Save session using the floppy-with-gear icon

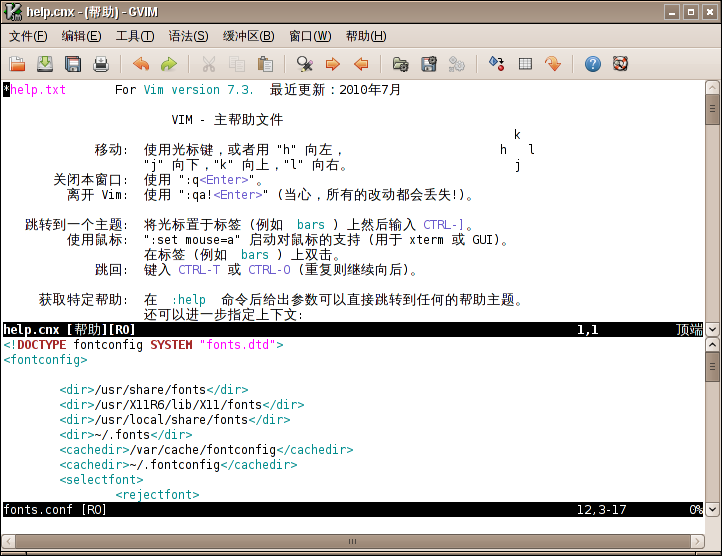428,64
